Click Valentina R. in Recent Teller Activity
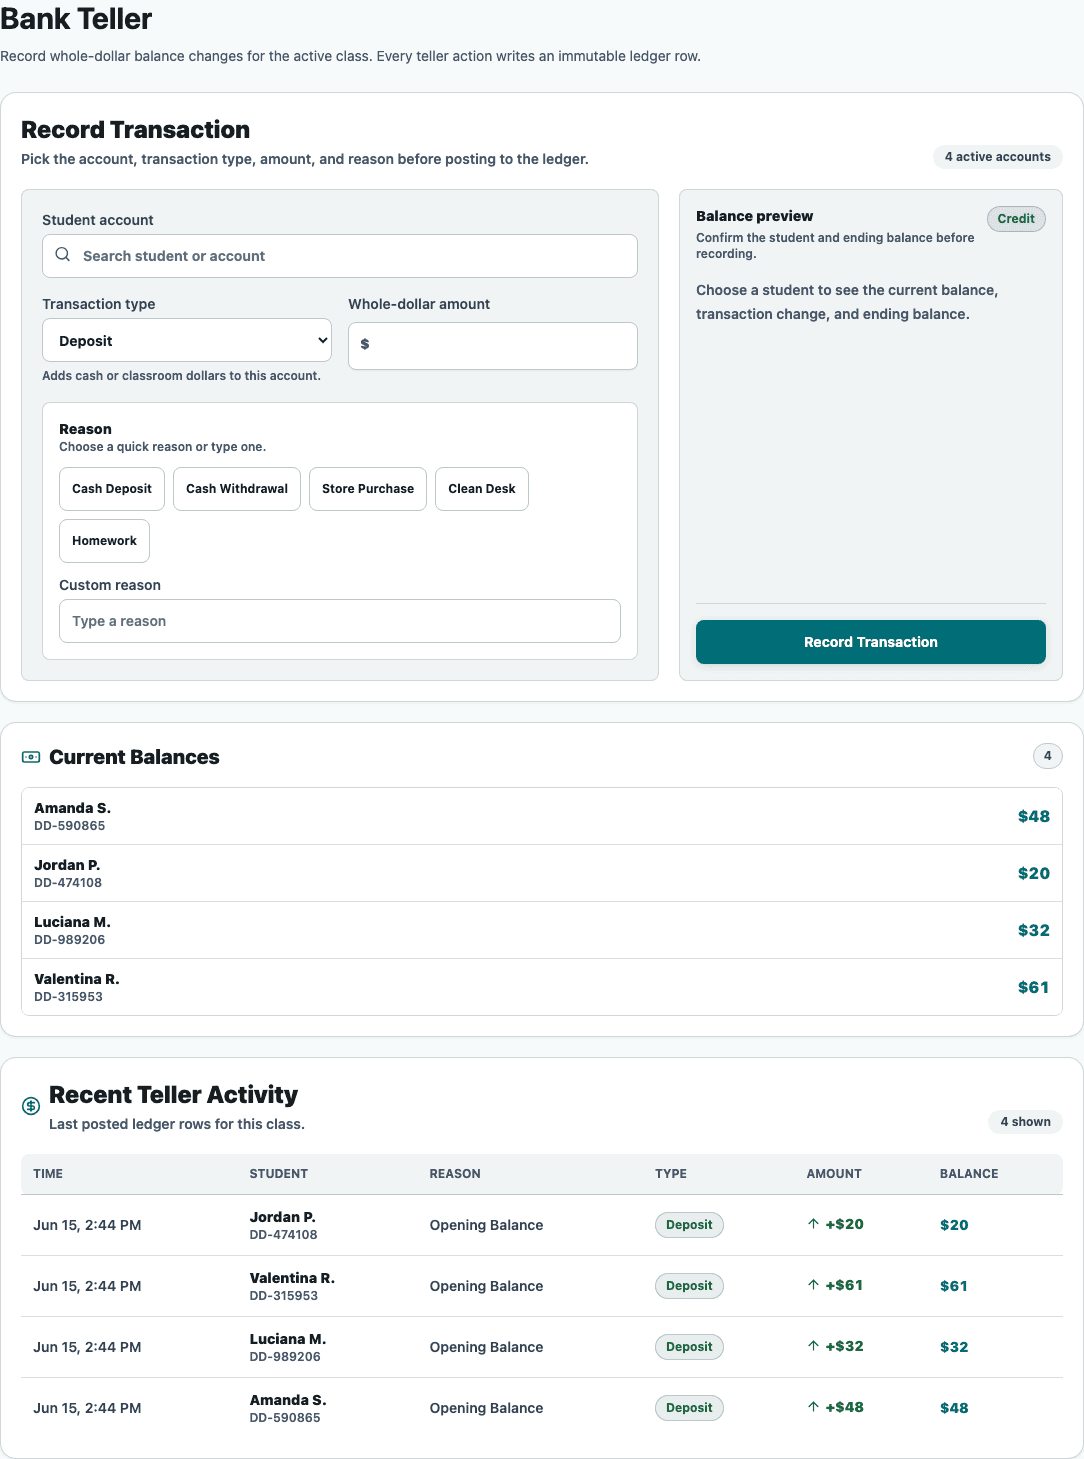The width and height of the screenshot is (1084, 1459). (292, 1278)
